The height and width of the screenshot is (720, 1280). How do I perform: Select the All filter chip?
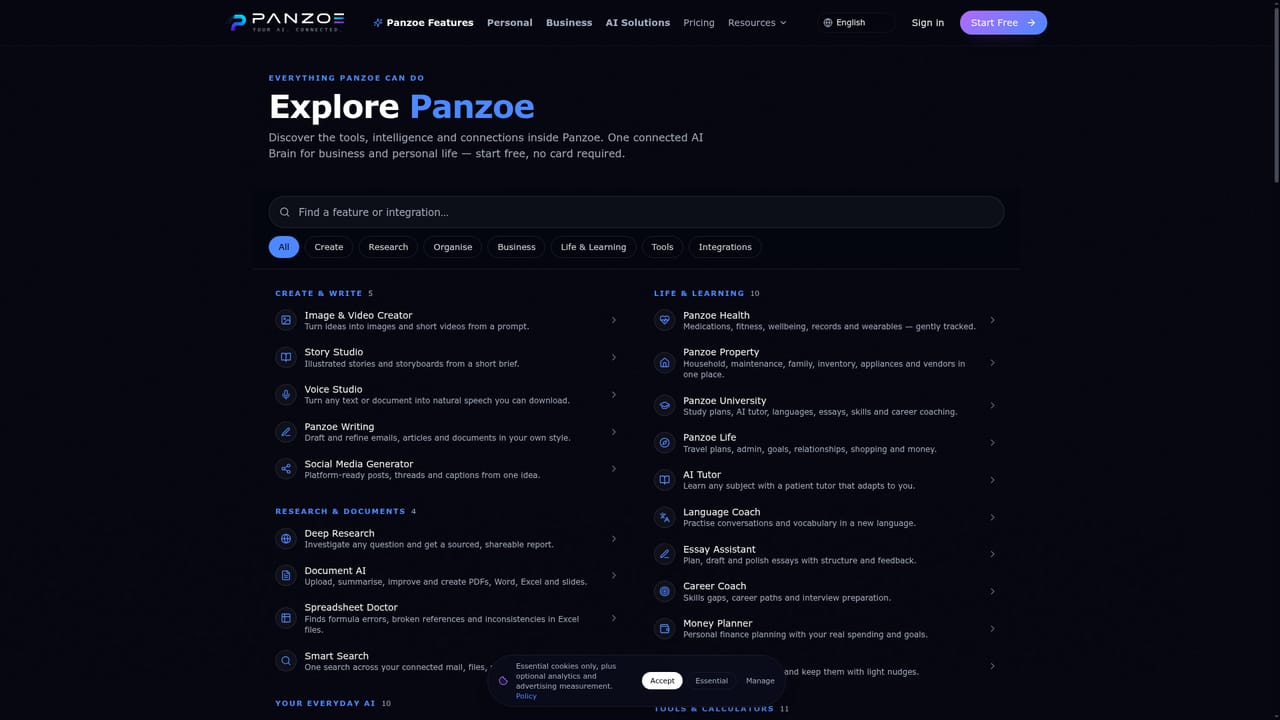pyautogui.click(x=284, y=247)
